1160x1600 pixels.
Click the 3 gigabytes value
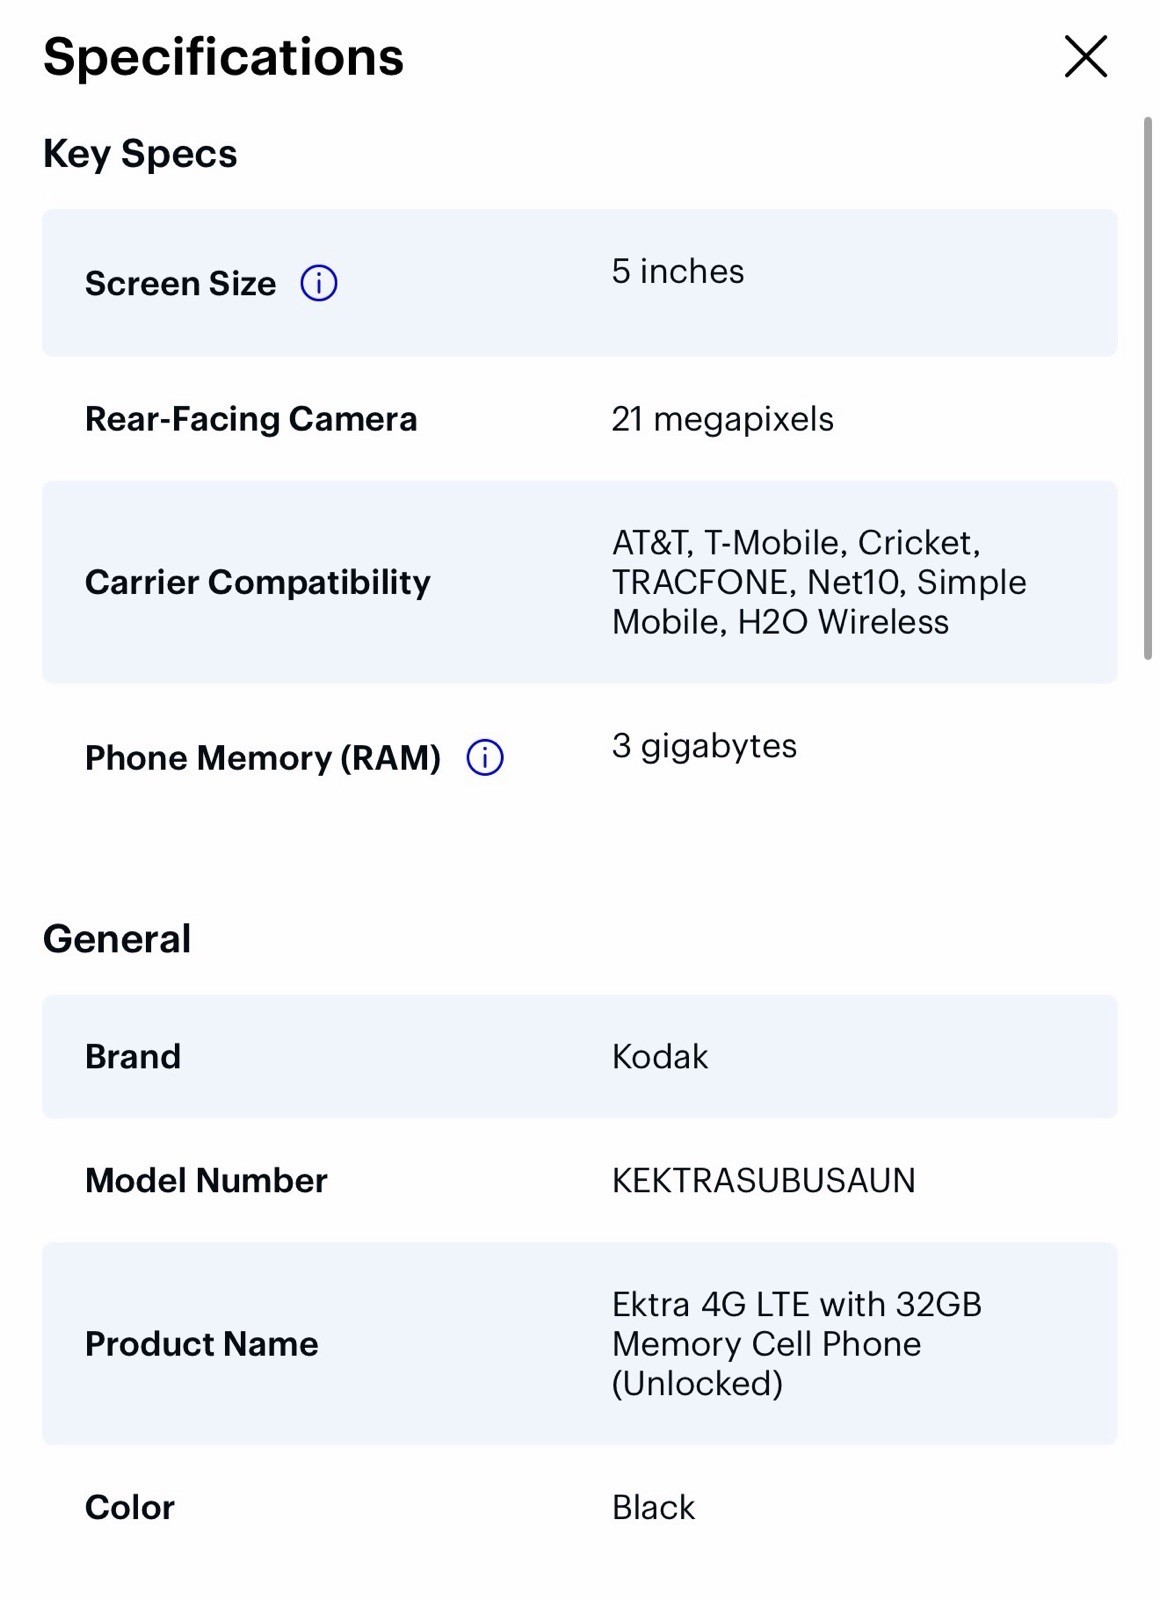pyautogui.click(x=704, y=746)
